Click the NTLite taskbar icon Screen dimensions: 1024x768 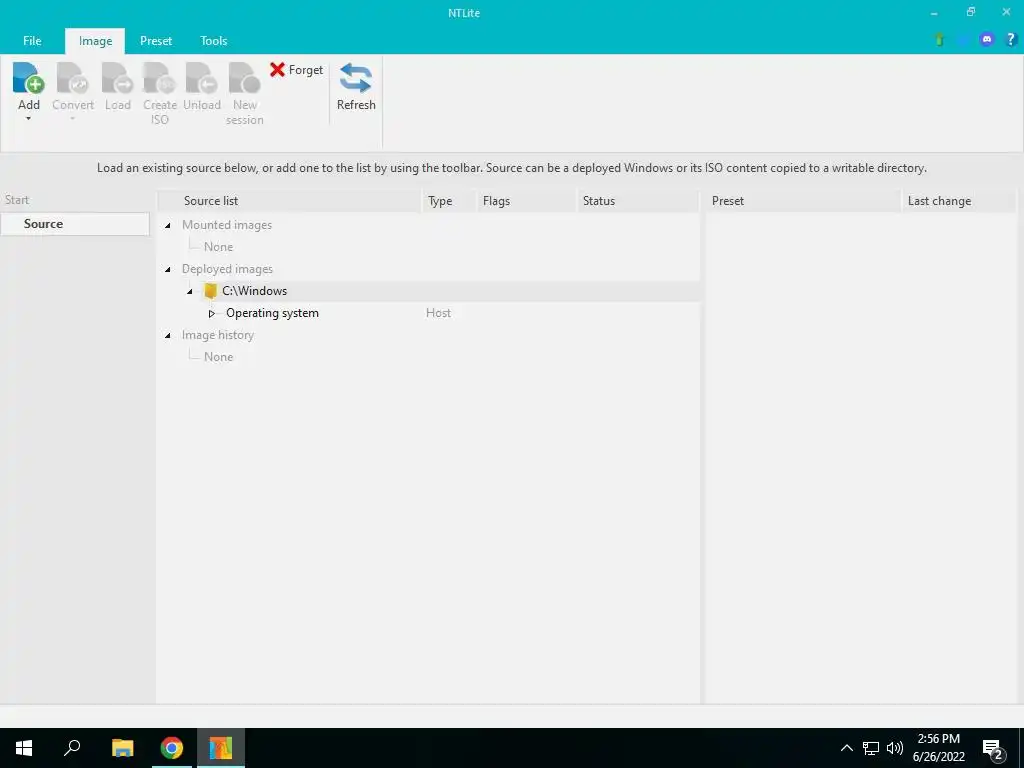[221, 748]
